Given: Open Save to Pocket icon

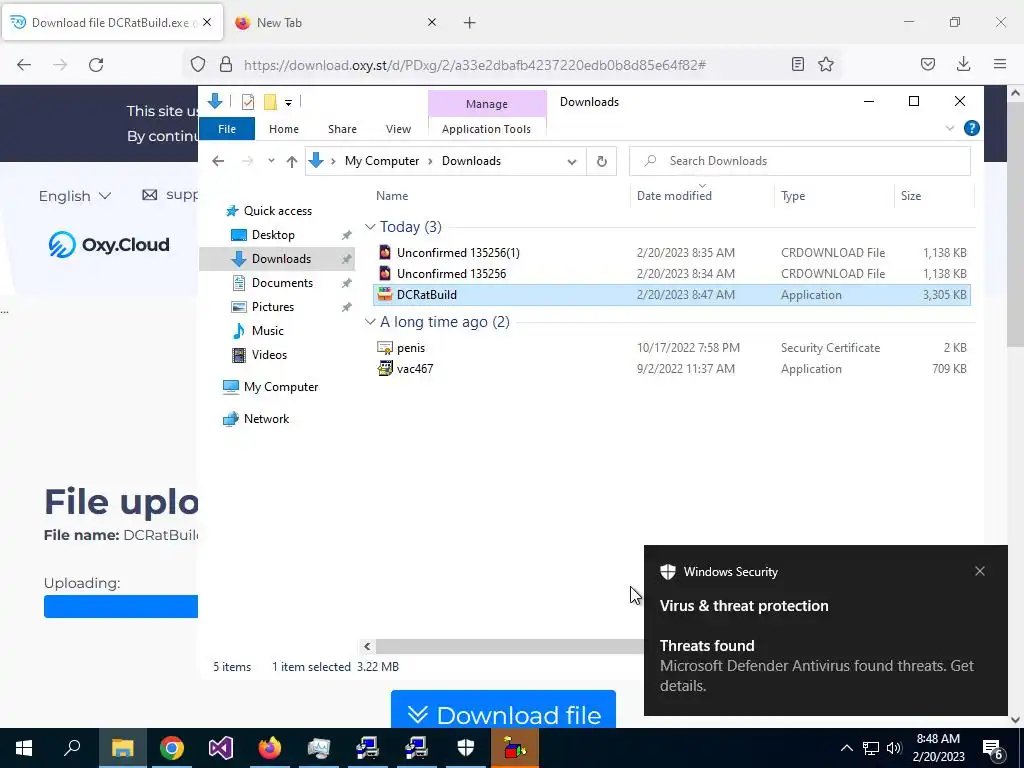Looking at the screenshot, I should tap(928, 64).
